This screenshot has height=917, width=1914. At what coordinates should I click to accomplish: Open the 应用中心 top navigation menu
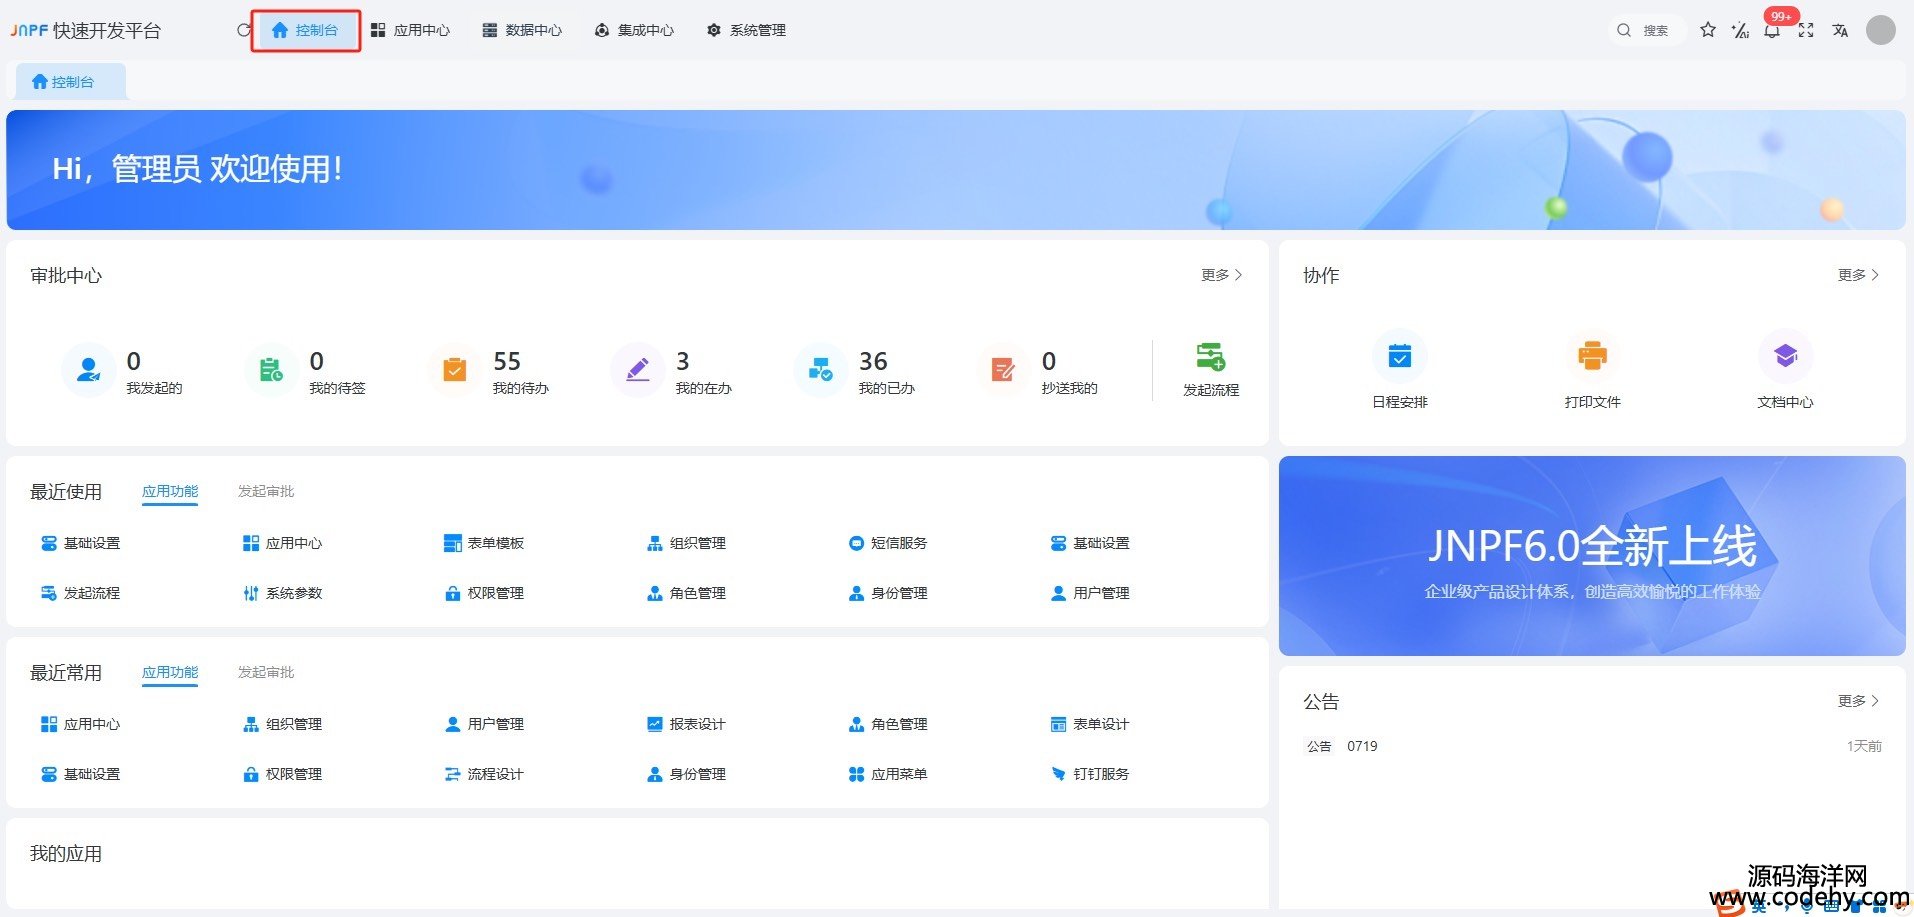410,30
